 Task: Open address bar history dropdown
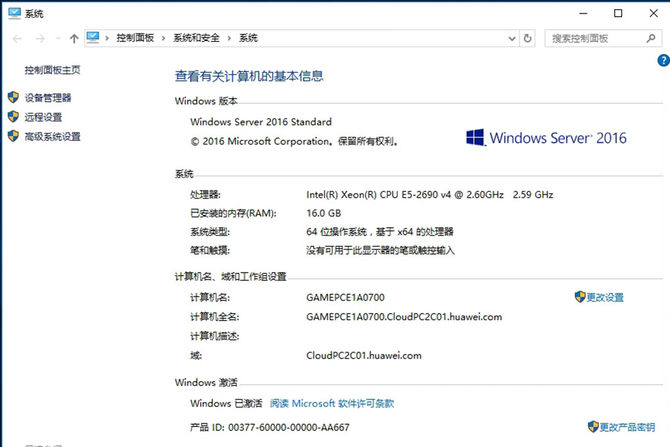(512, 38)
